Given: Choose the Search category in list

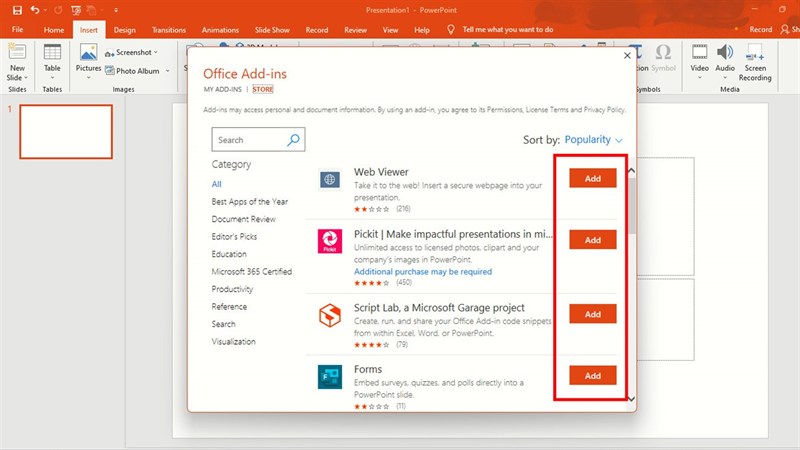Looking at the screenshot, I should [x=223, y=324].
